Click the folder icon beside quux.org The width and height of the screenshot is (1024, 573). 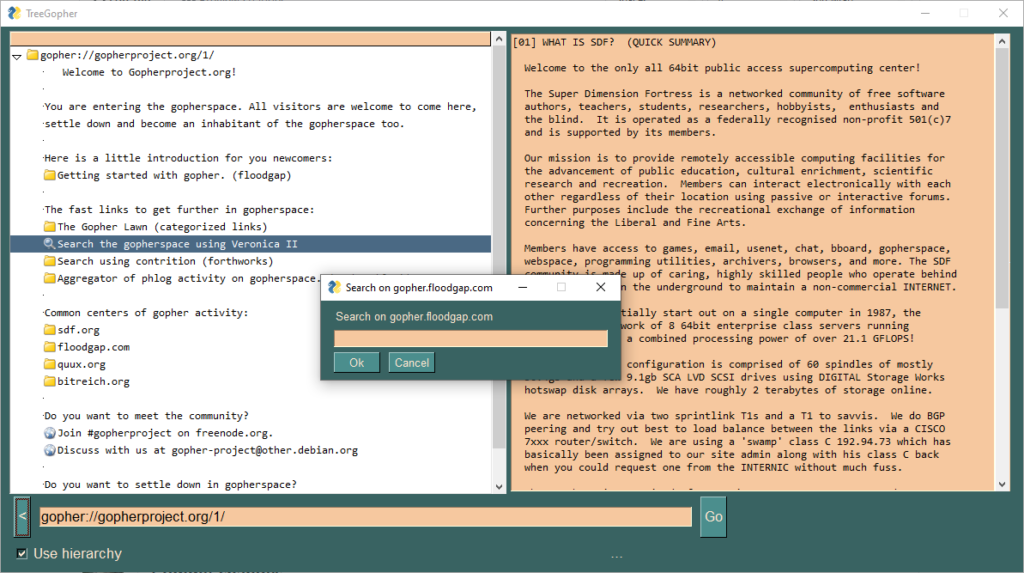(x=50, y=364)
